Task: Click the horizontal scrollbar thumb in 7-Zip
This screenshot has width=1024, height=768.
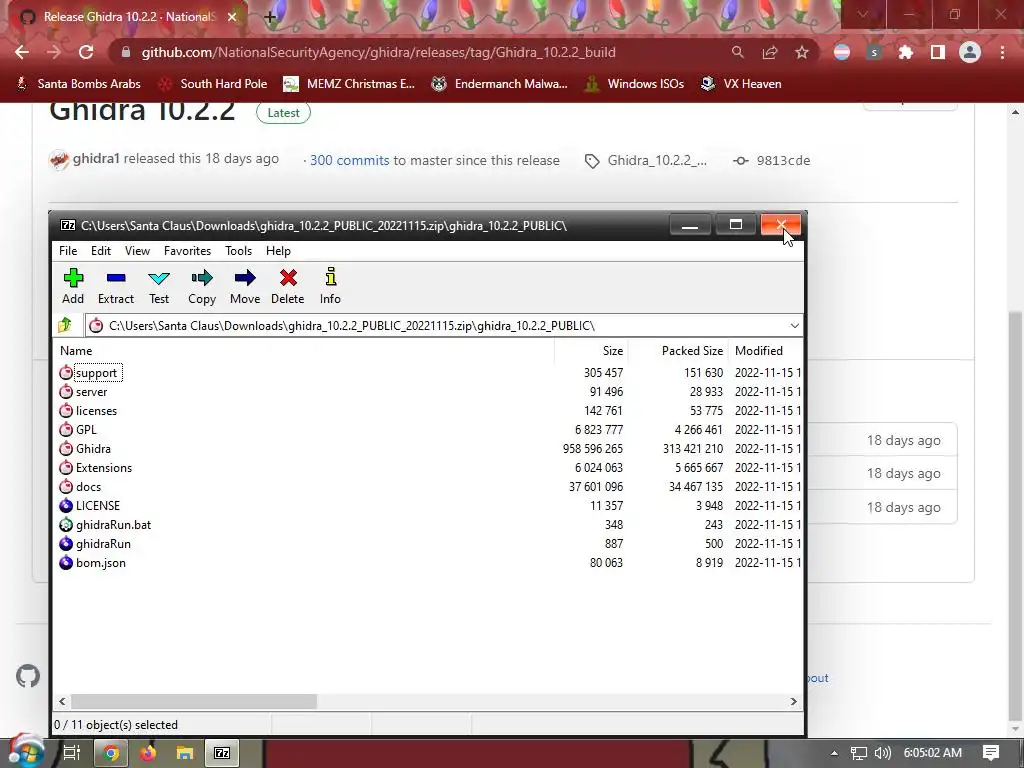Action: (x=194, y=701)
